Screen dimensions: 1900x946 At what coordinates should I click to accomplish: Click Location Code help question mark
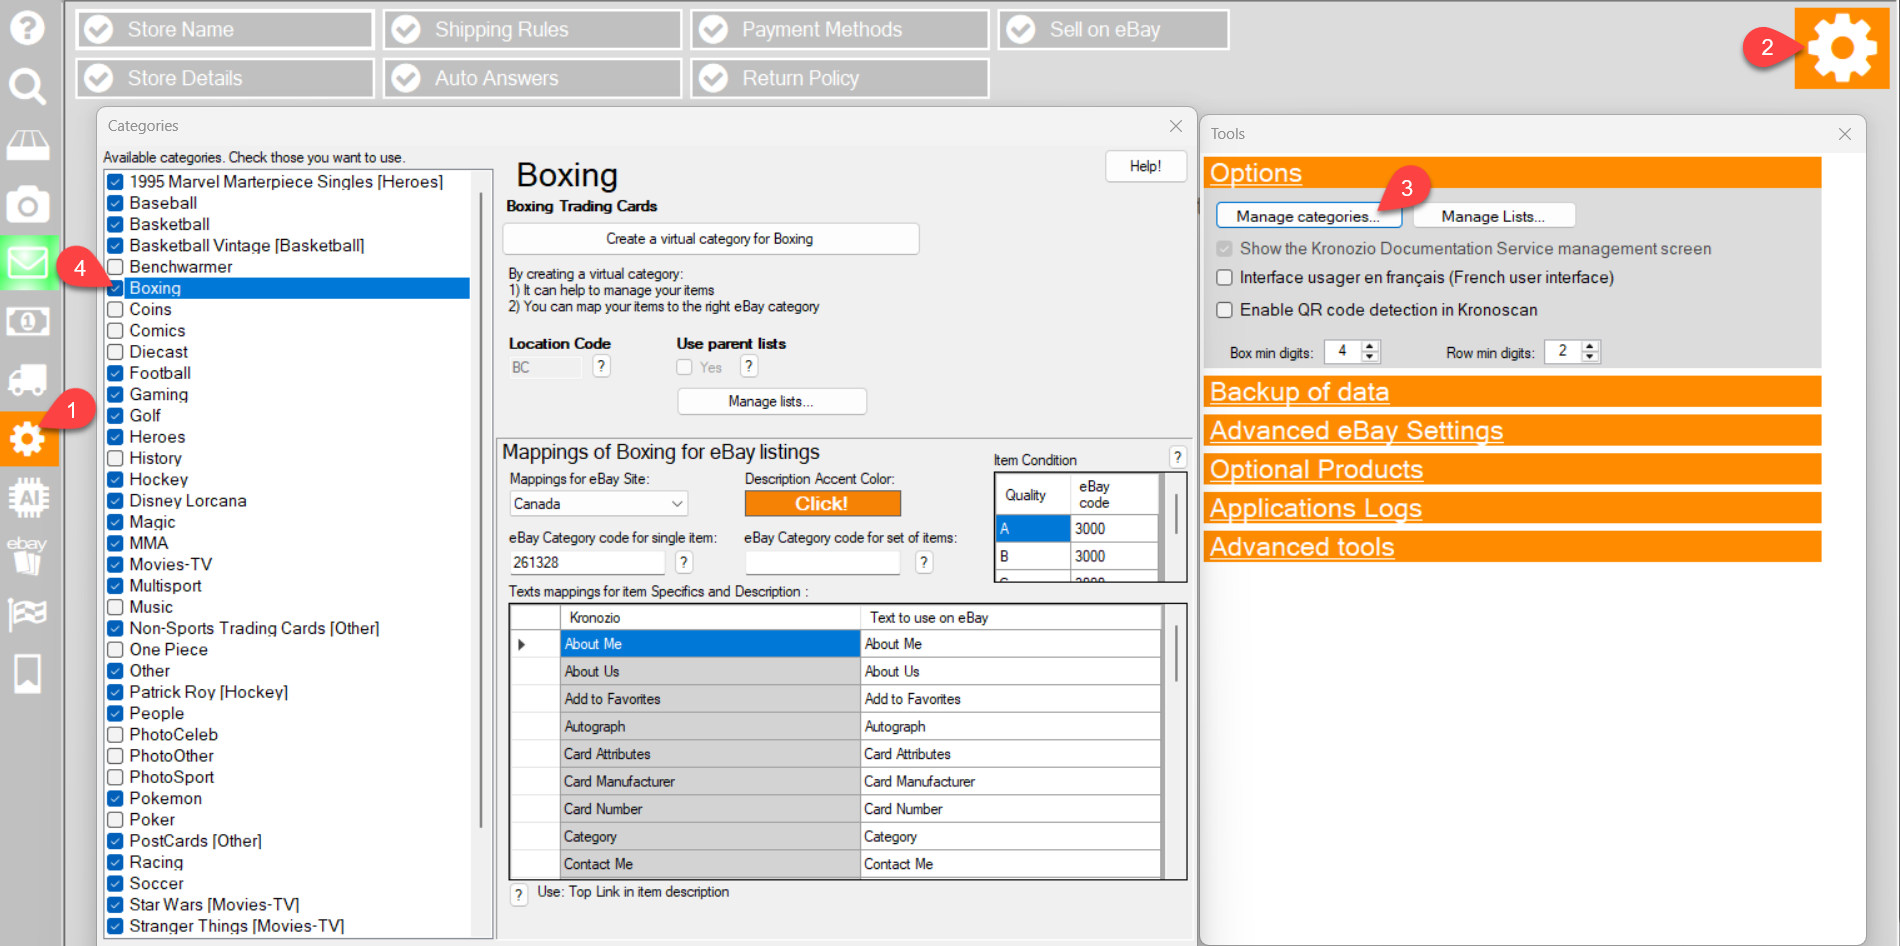coord(601,366)
